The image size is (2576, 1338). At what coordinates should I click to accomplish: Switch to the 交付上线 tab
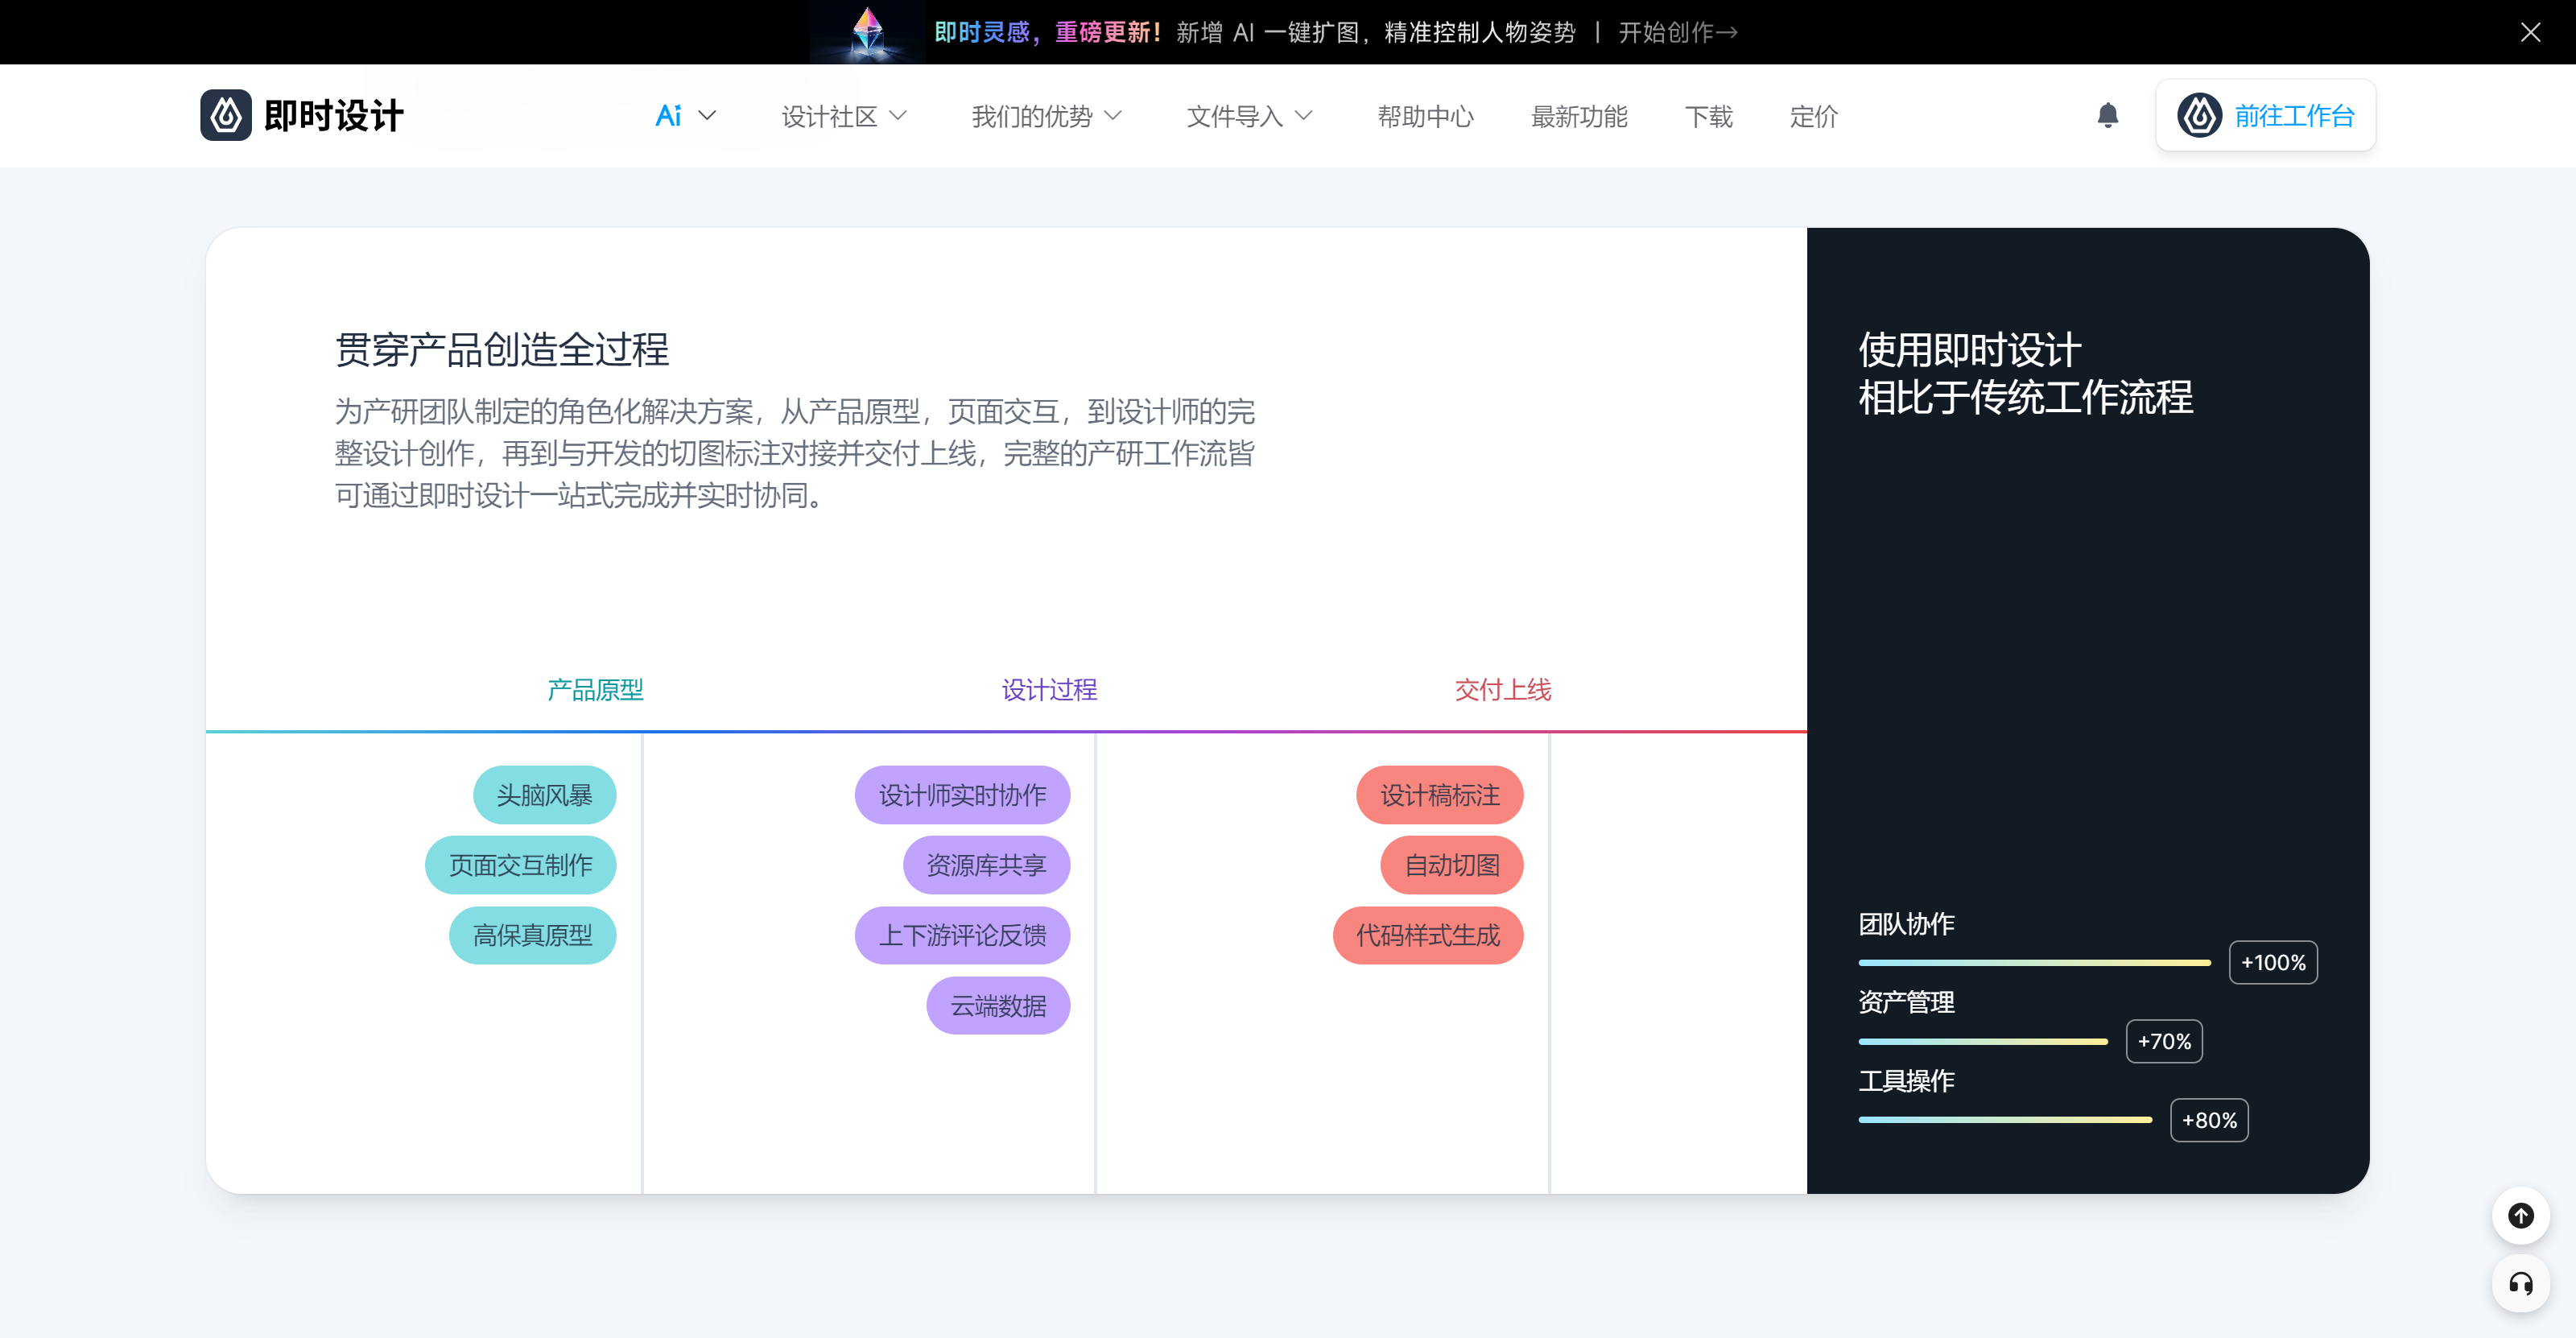[x=1502, y=690]
